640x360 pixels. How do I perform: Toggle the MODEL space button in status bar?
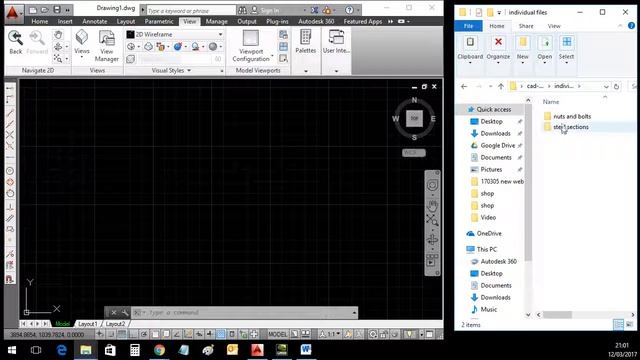tap(278, 334)
